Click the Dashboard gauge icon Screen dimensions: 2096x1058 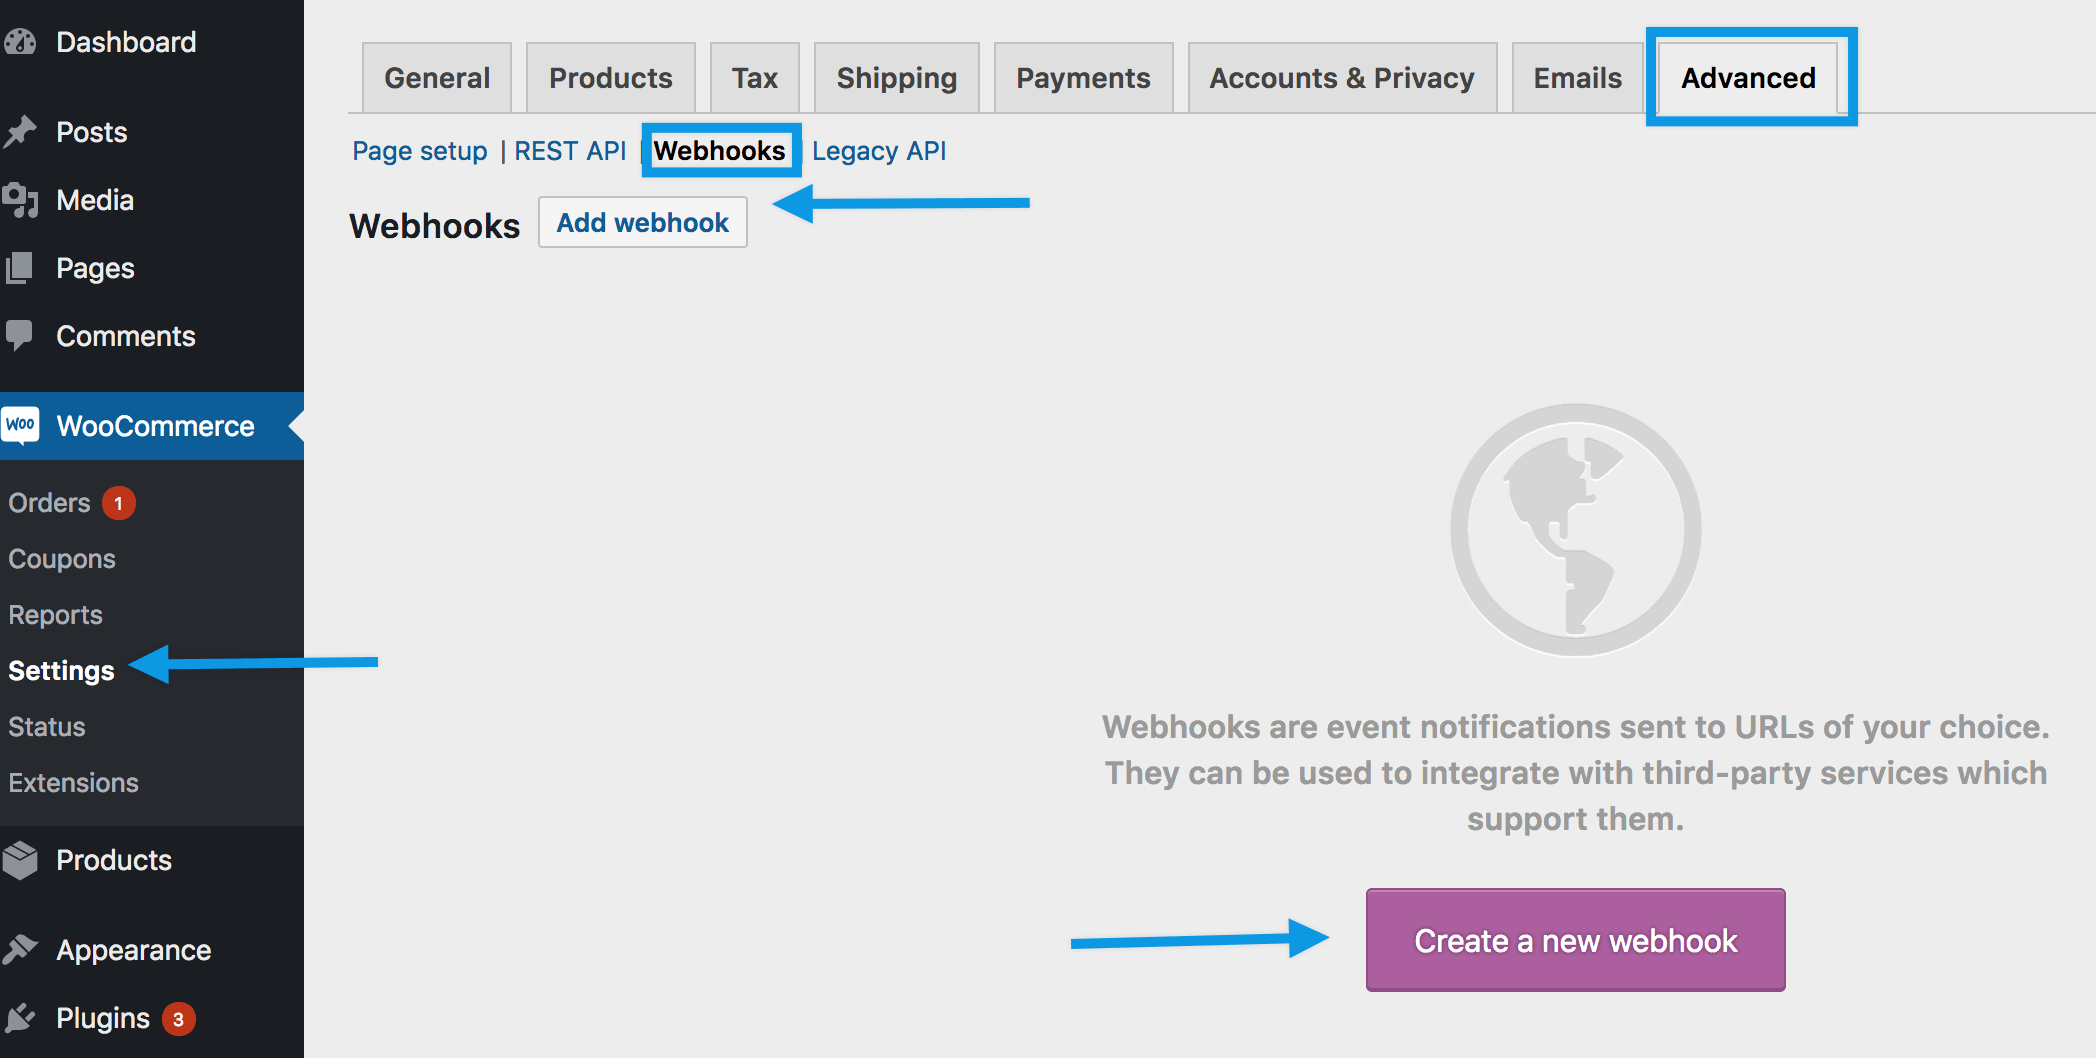click(20, 42)
